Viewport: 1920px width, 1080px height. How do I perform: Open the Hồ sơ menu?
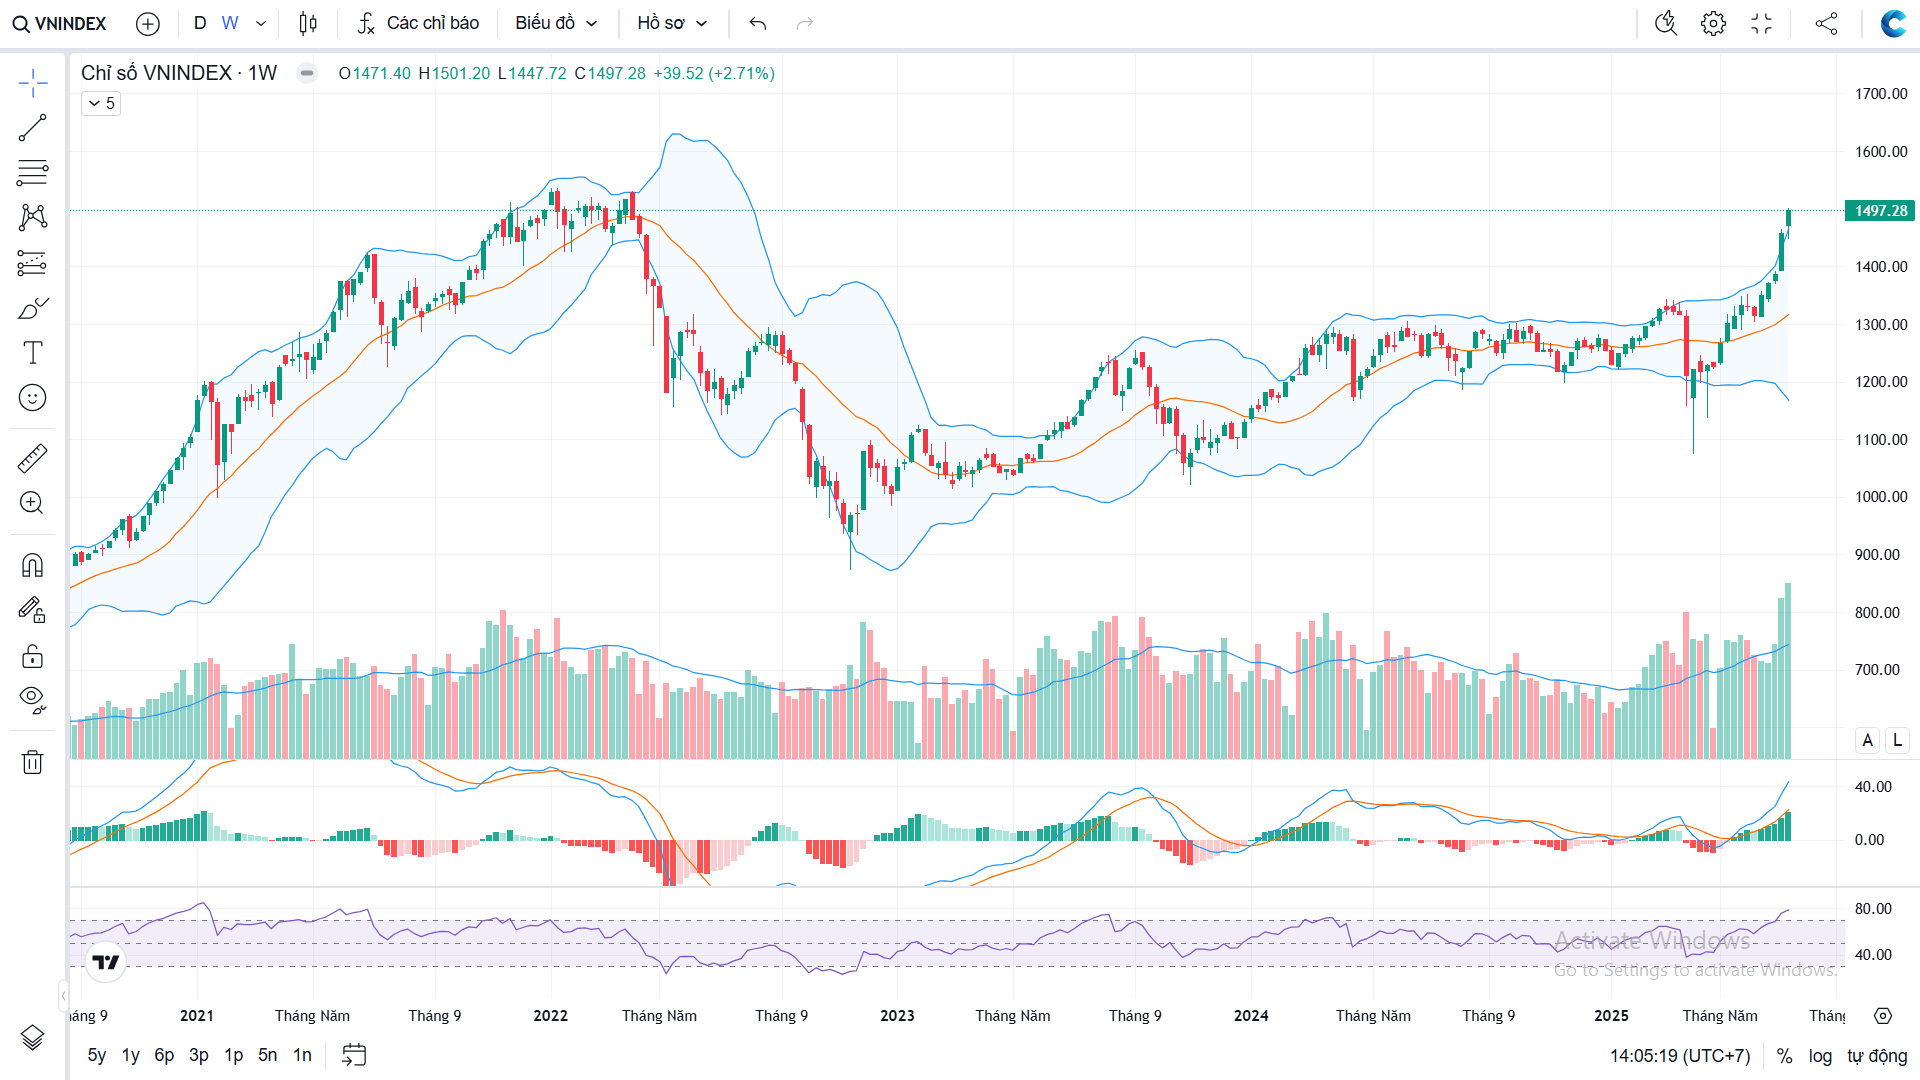(x=672, y=23)
